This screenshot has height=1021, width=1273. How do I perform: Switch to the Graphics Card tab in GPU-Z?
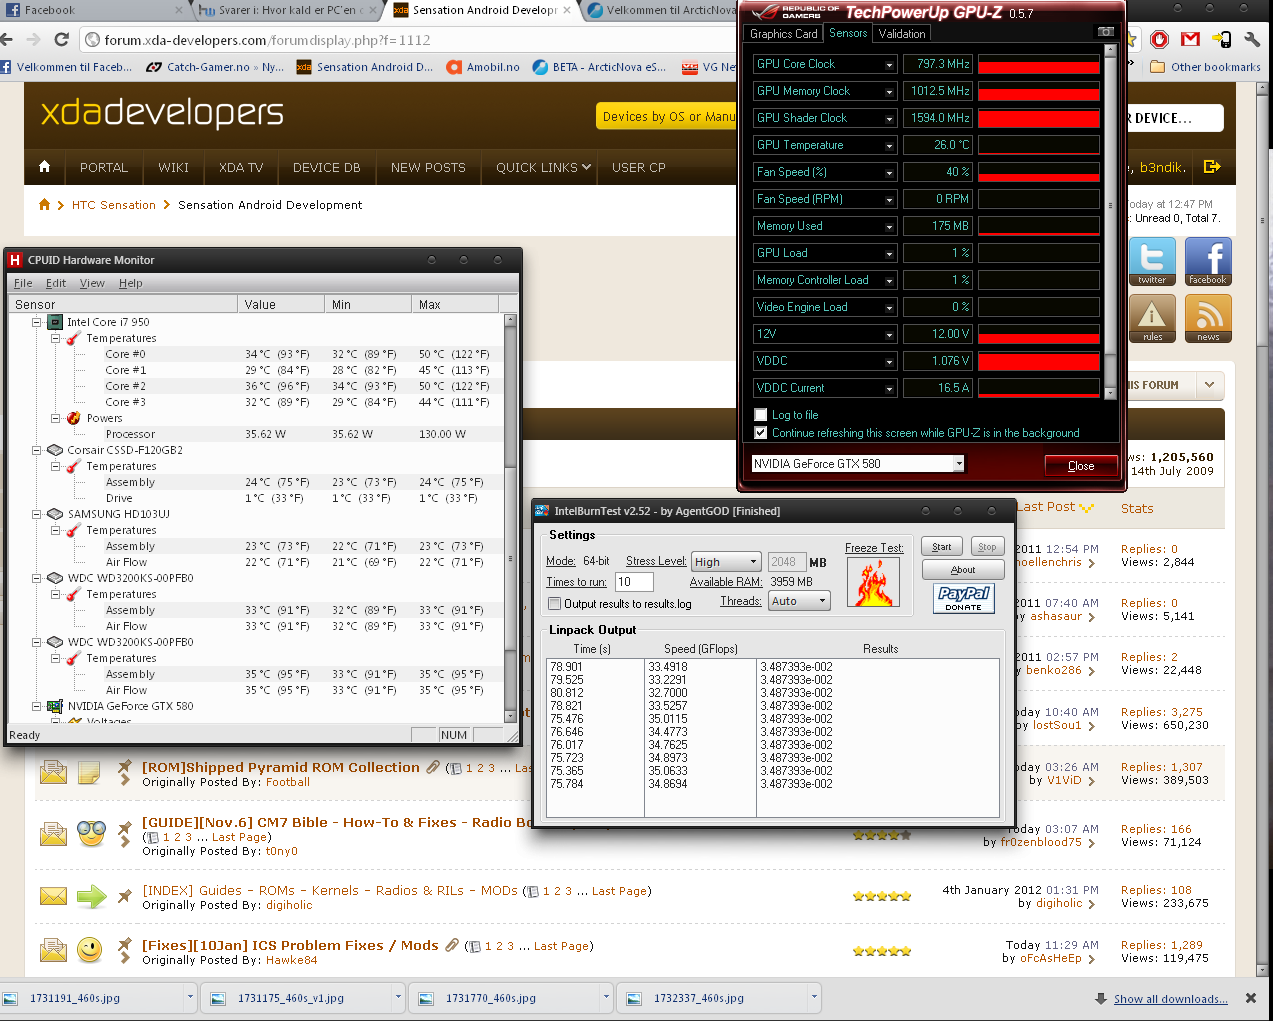pyautogui.click(x=784, y=33)
